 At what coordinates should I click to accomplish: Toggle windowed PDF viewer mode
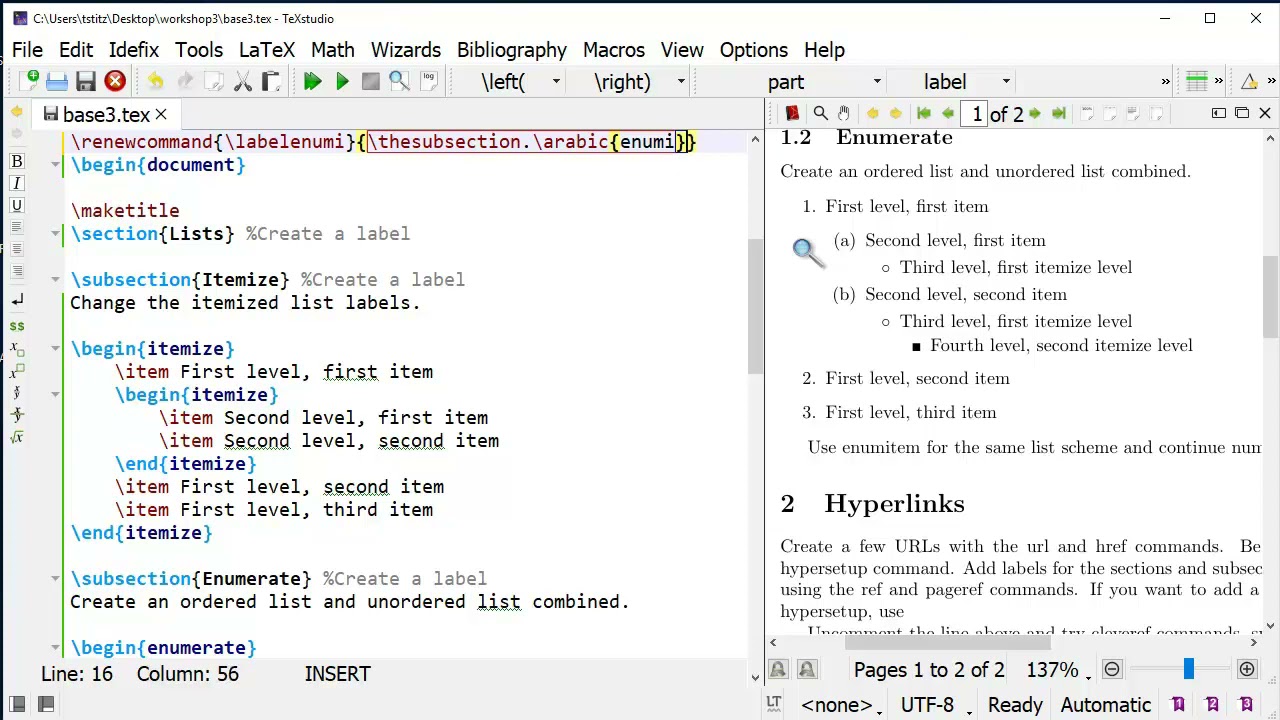click(x=1242, y=114)
